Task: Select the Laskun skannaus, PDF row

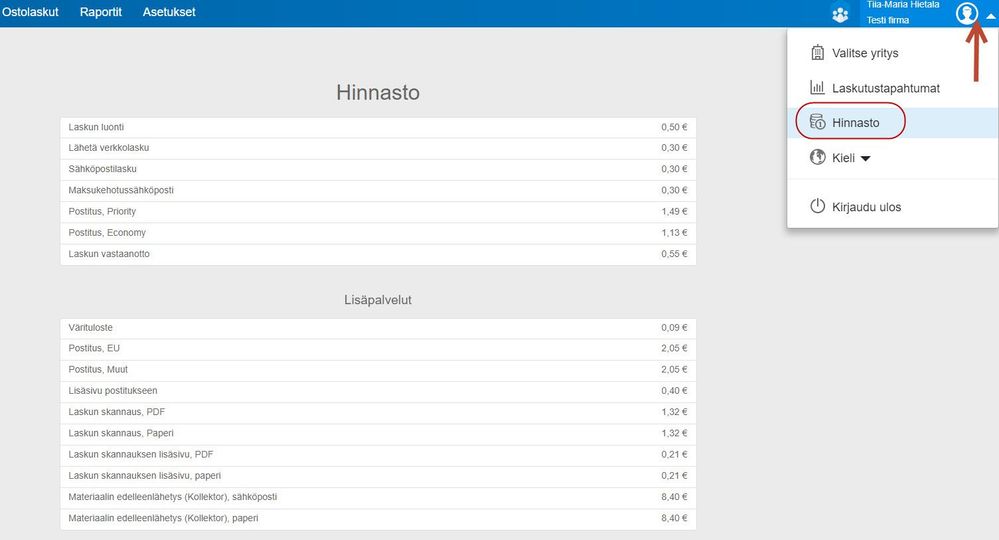Action: pyautogui.click(x=378, y=412)
